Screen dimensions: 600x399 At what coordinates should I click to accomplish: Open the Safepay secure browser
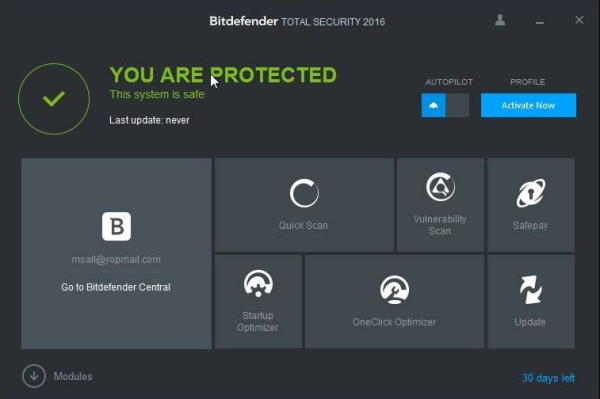click(531, 205)
